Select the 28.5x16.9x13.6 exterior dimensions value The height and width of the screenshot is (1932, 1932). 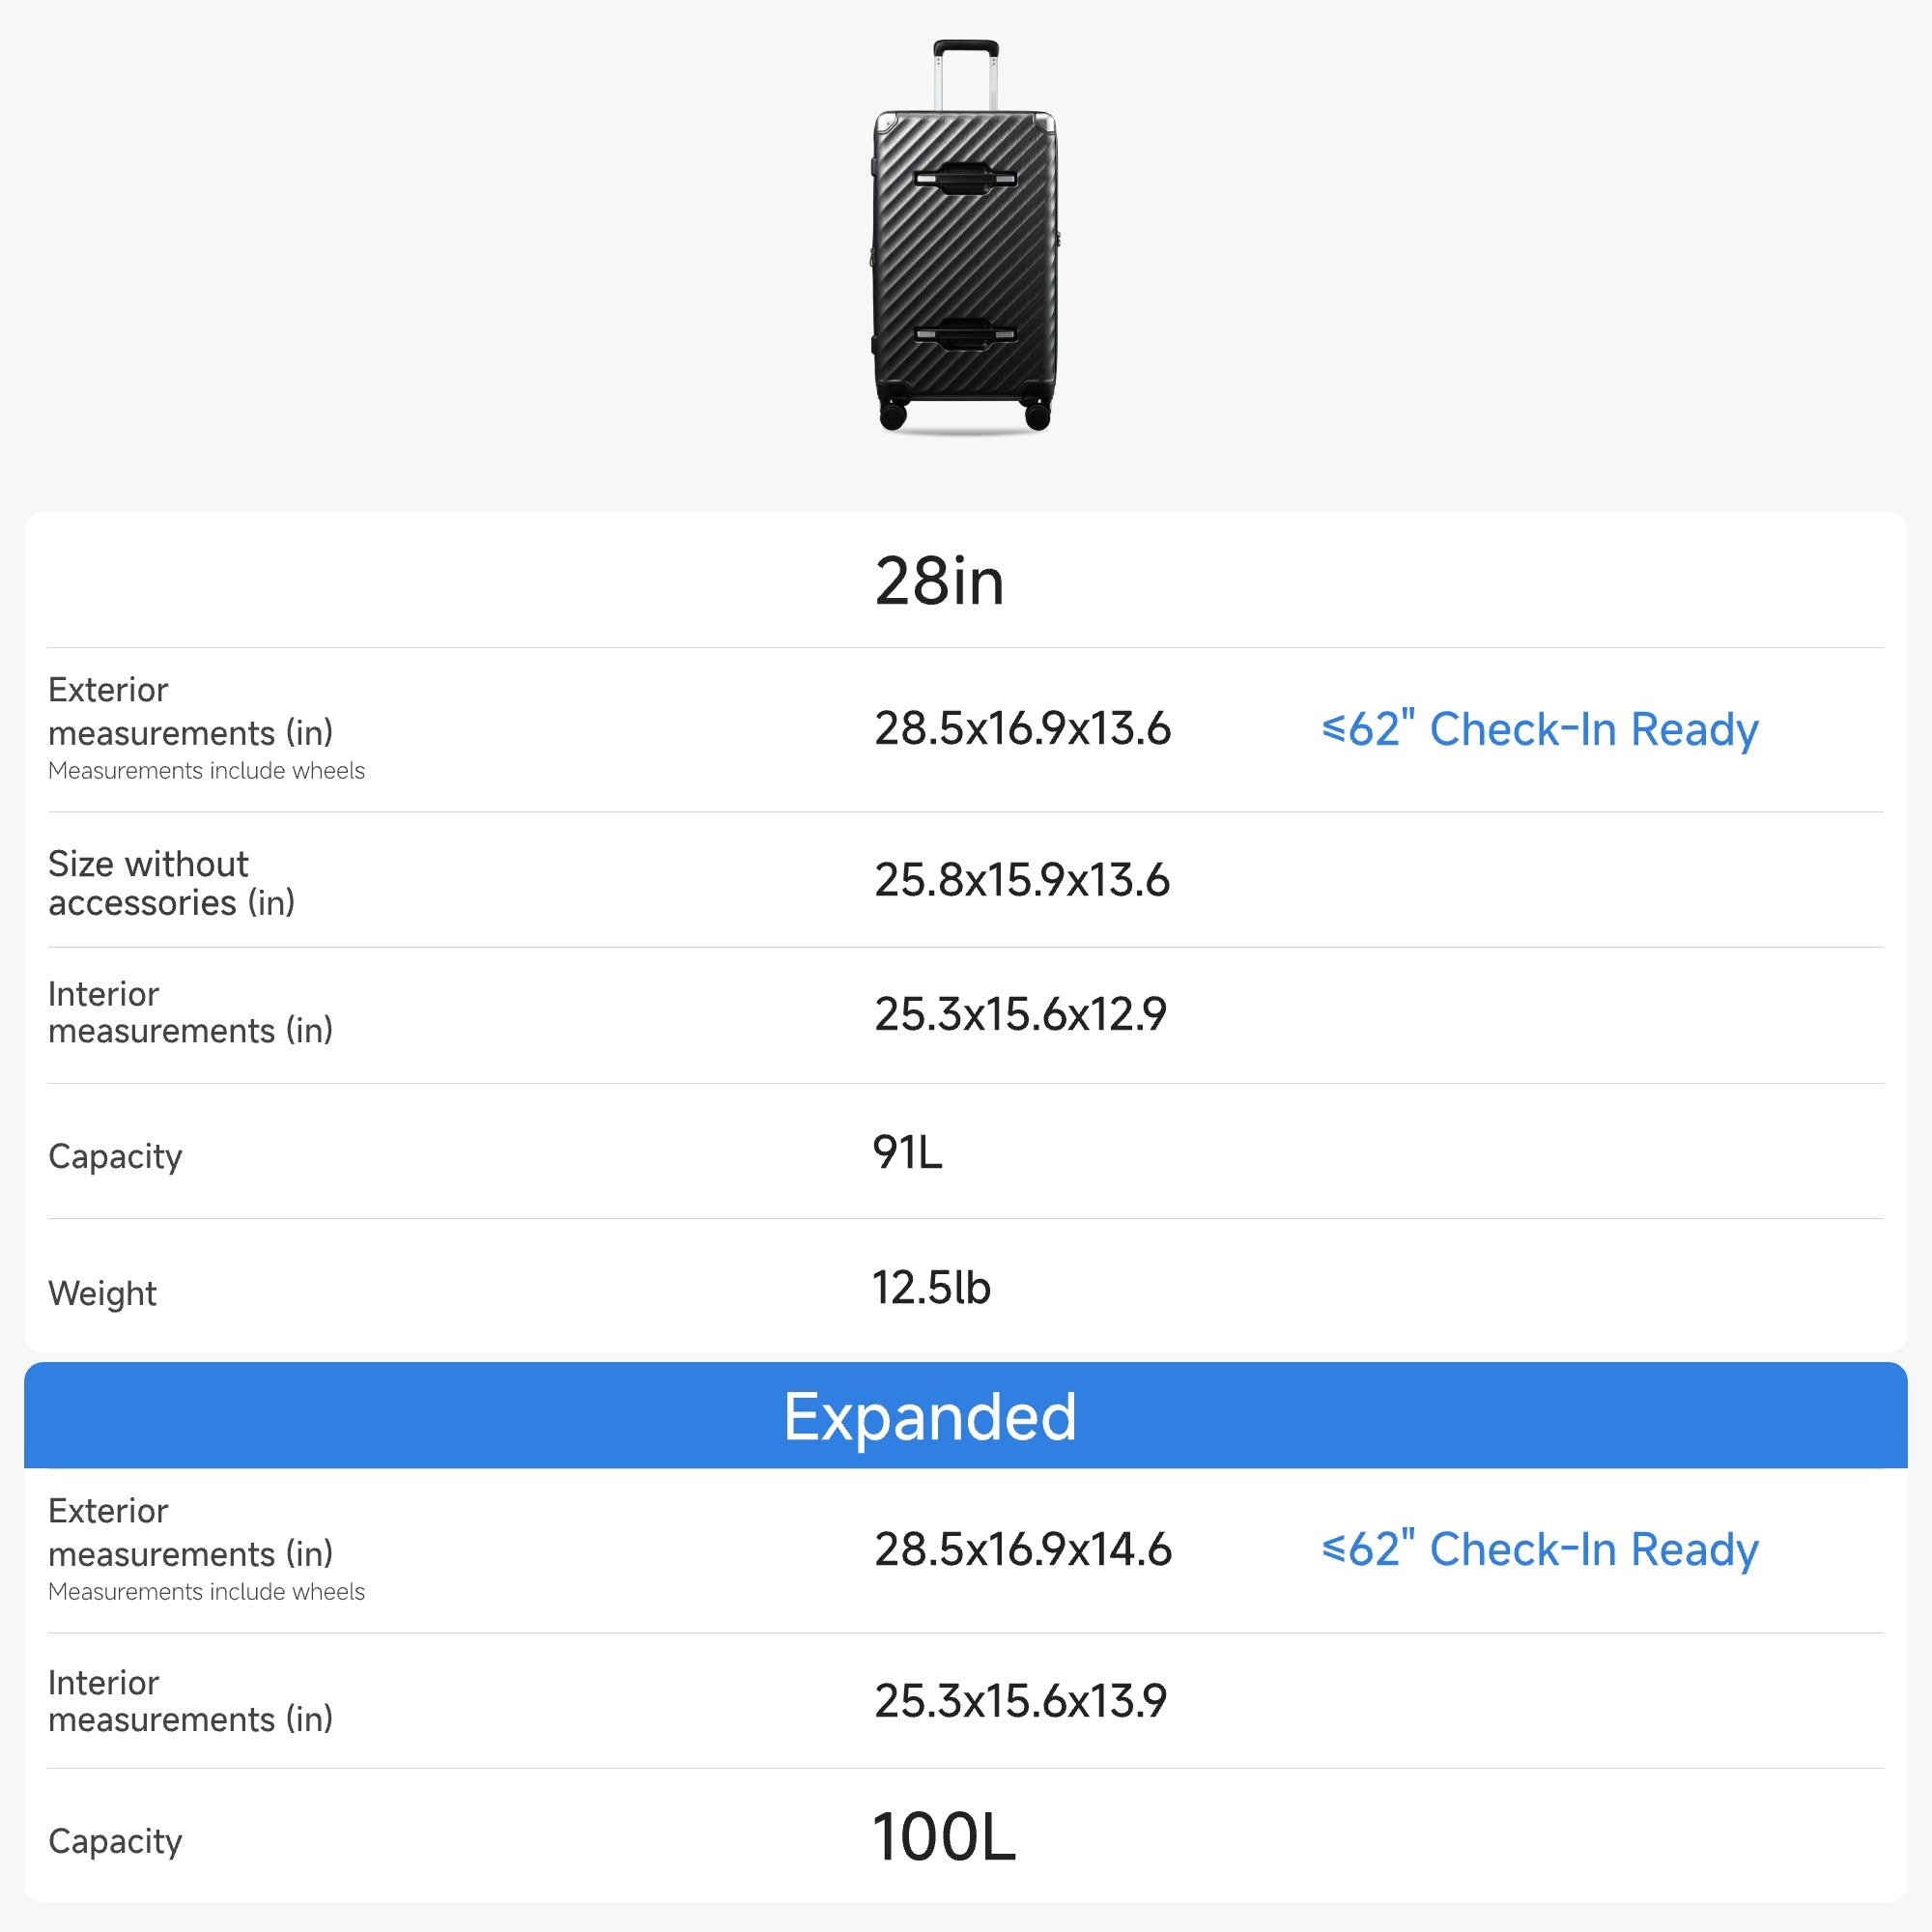tap(1022, 729)
